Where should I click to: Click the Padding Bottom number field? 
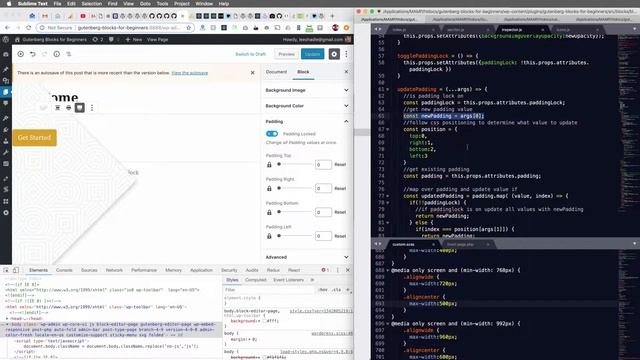(x=323, y=212)
